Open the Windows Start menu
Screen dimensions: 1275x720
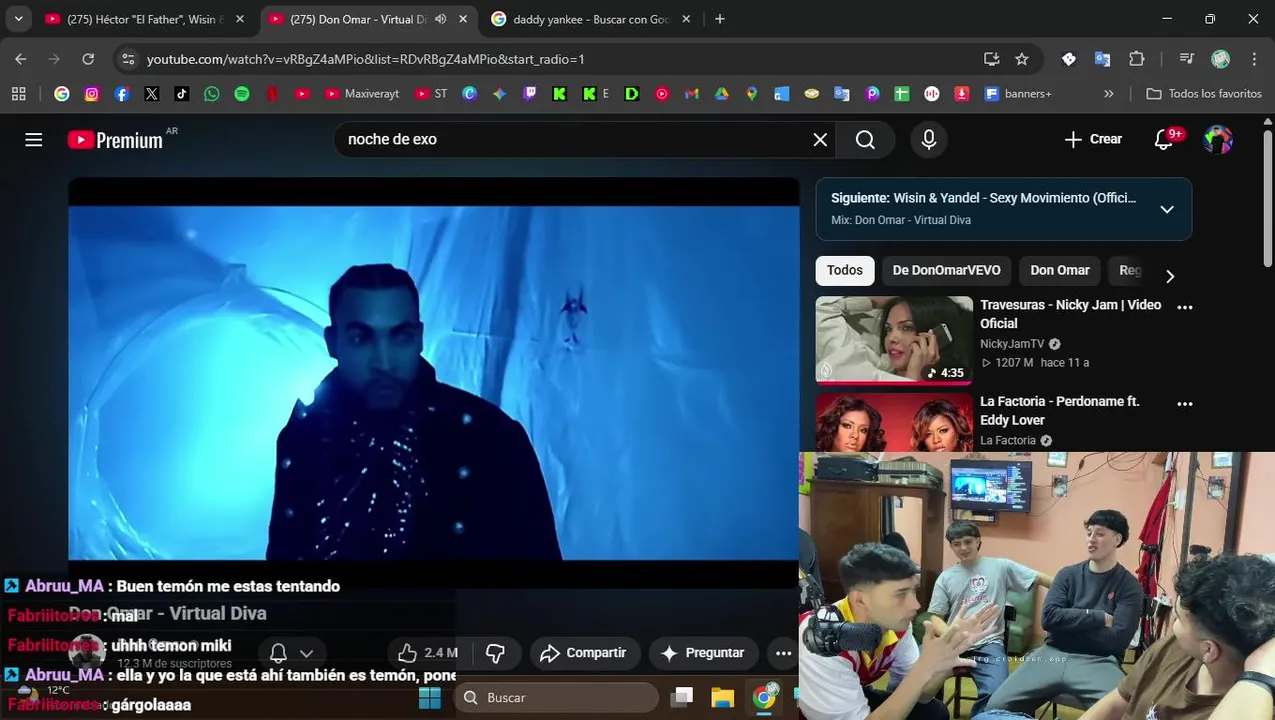[430, 697]
